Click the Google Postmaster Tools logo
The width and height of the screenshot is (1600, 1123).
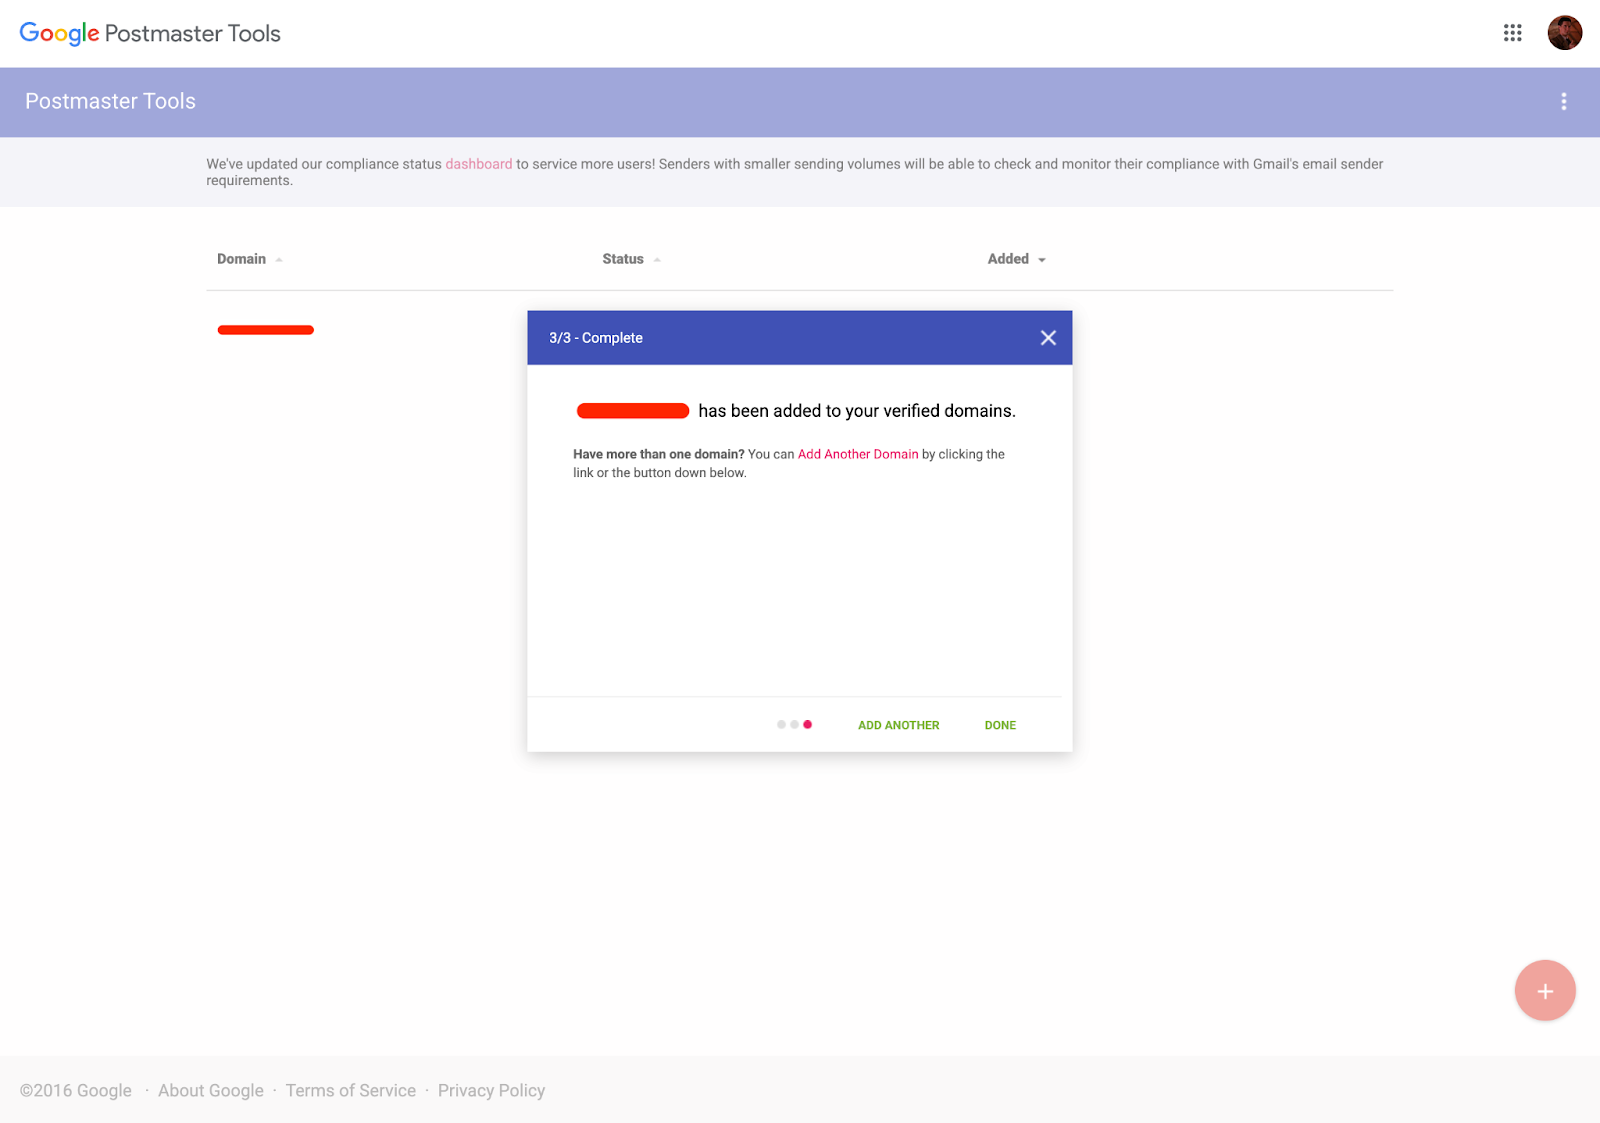pyautogui.click(x=150, y=33)
